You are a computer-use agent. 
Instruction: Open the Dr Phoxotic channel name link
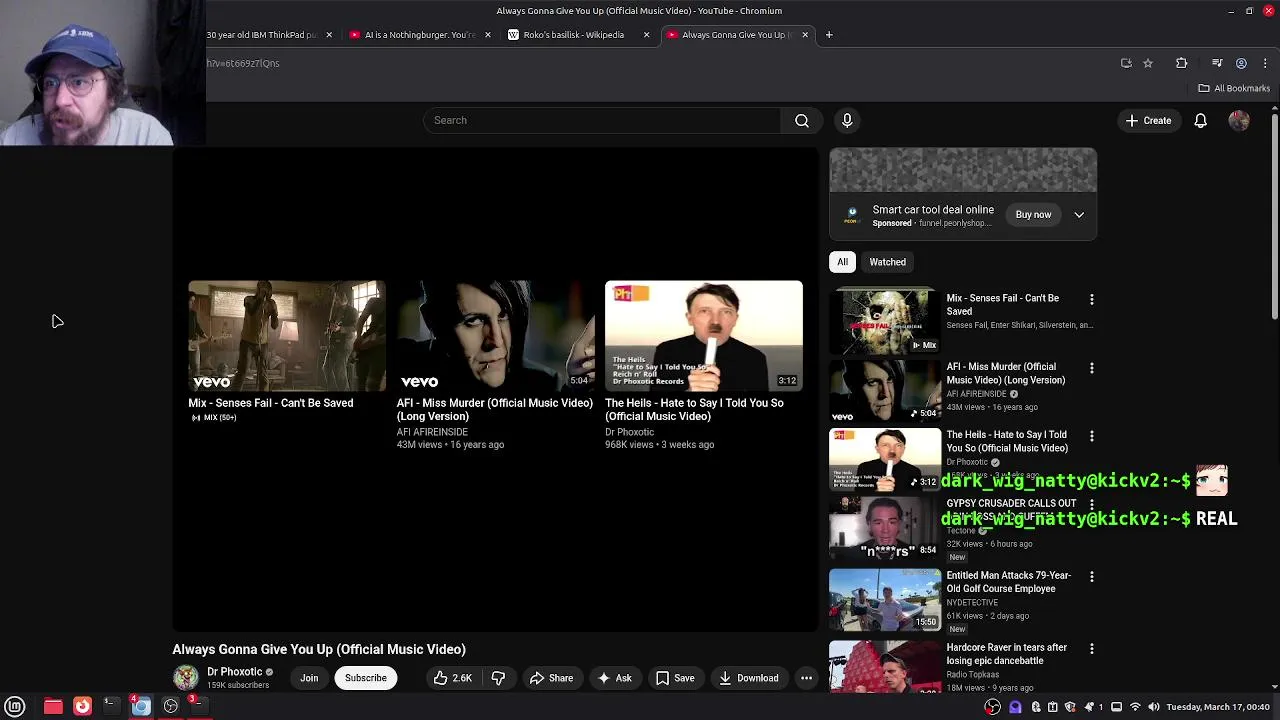click(x=234, y=672)
